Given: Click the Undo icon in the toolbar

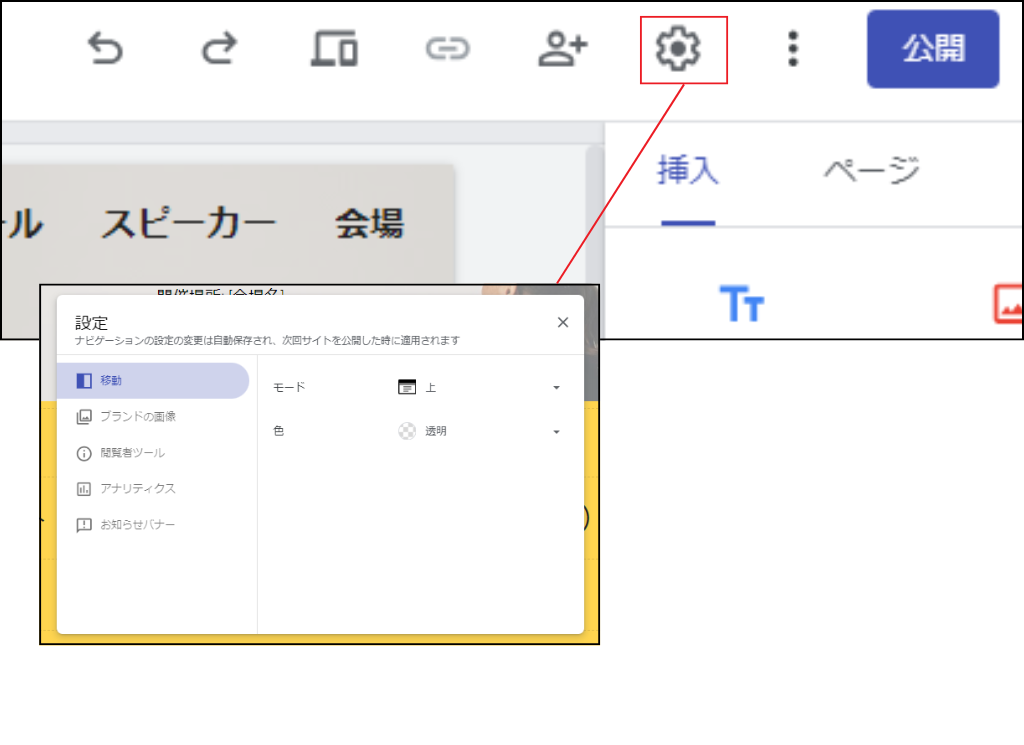Looking at the screenshot, I should 107,48.
